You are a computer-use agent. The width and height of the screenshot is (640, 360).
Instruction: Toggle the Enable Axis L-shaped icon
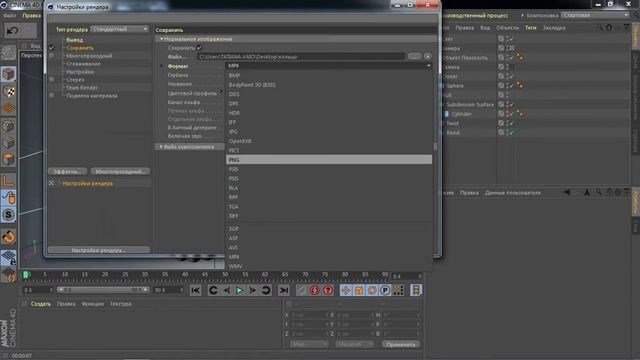click(x=8, y=180)
